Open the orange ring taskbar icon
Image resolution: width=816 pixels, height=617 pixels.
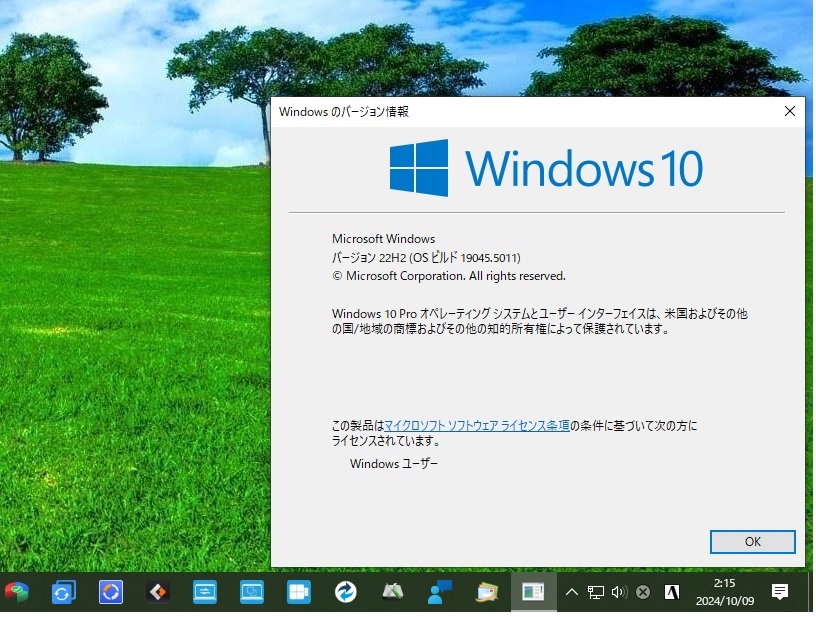[x=111, y=592]
